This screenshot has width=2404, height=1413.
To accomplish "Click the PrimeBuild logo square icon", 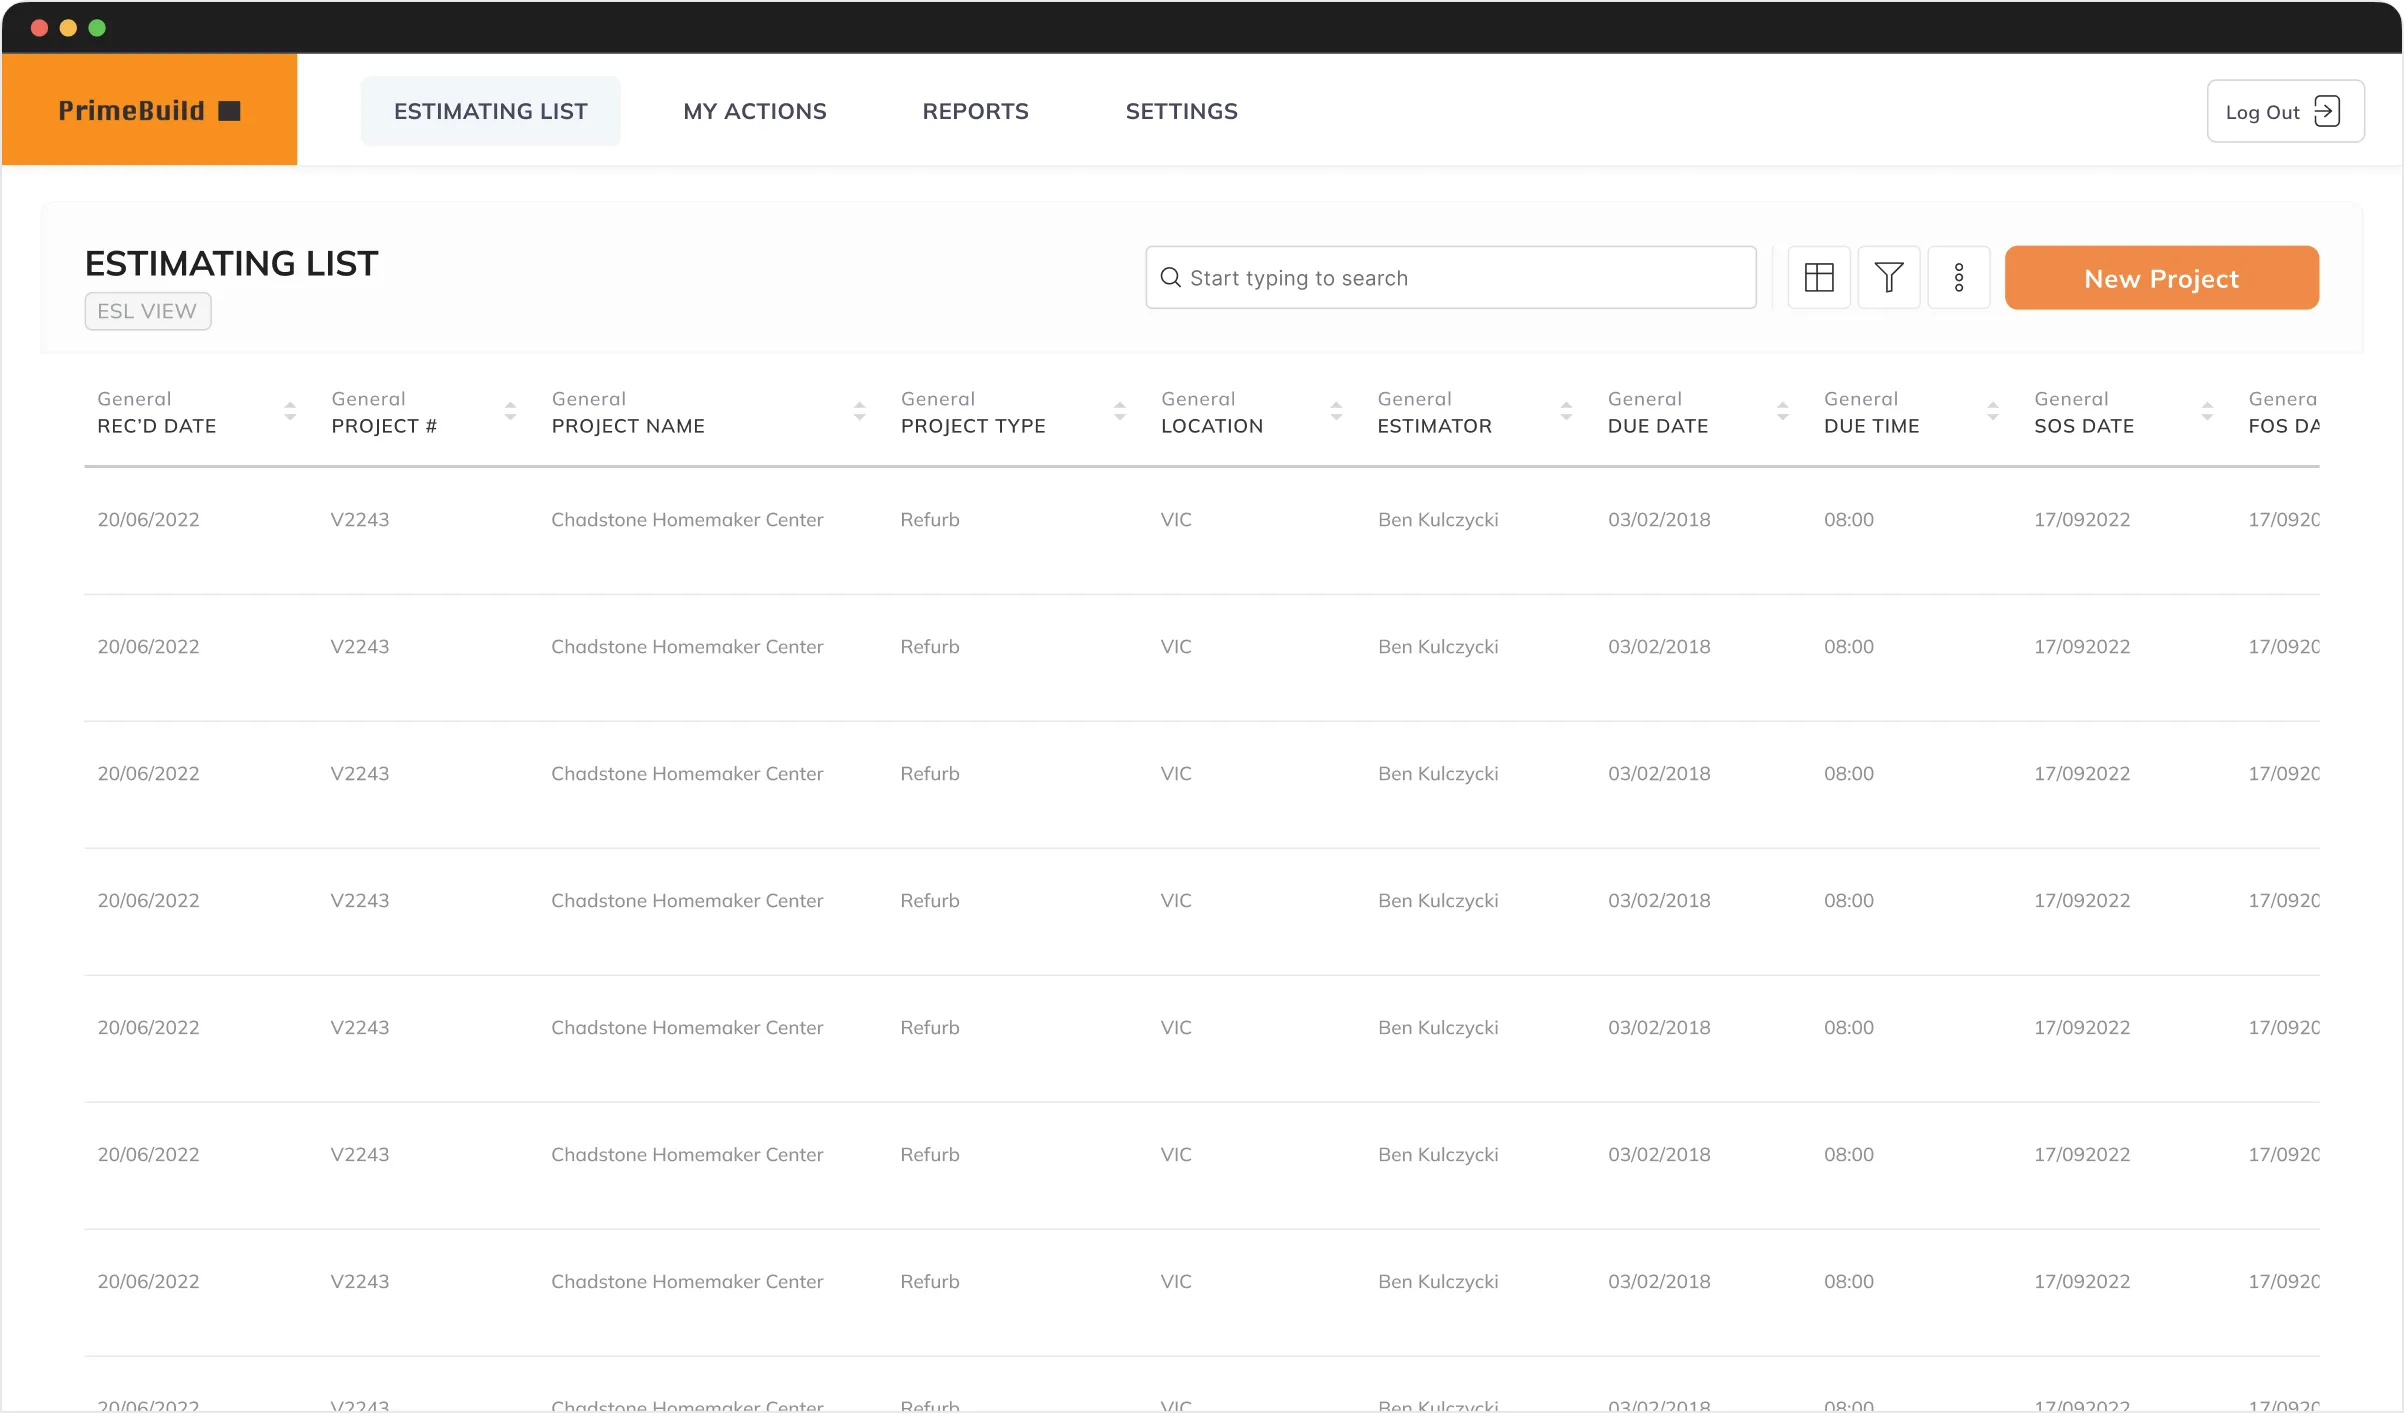I will 230,110.
